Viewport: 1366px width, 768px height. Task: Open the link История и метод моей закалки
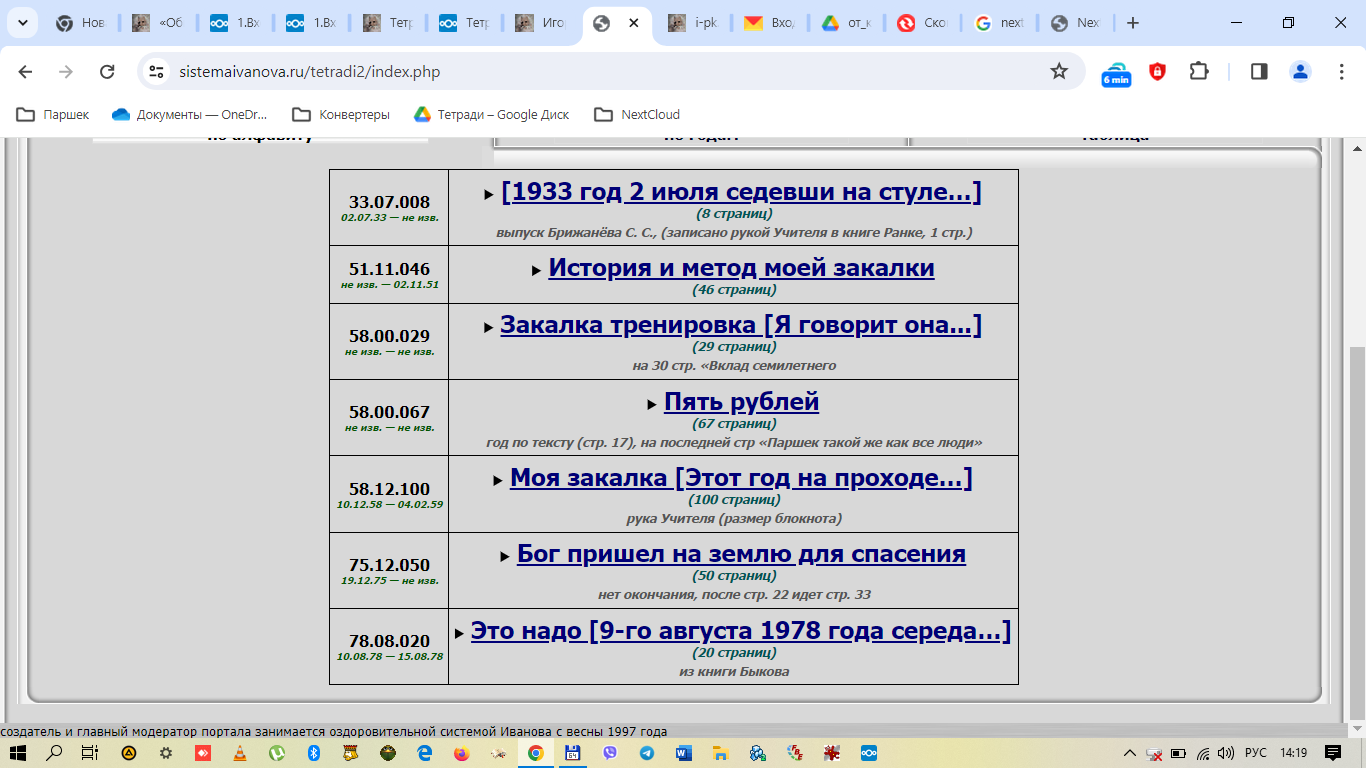click(741, 268)
